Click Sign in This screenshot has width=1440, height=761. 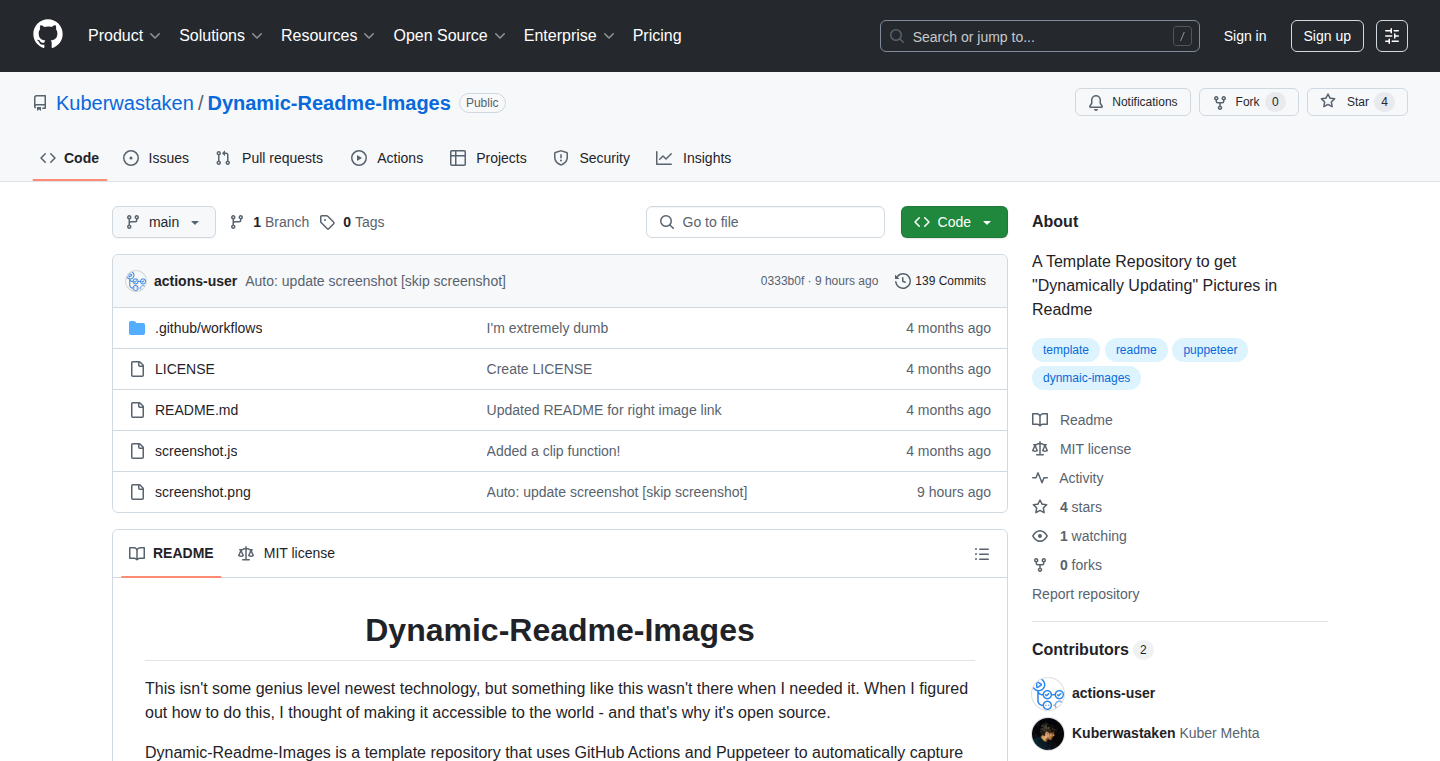point(1245,36)
